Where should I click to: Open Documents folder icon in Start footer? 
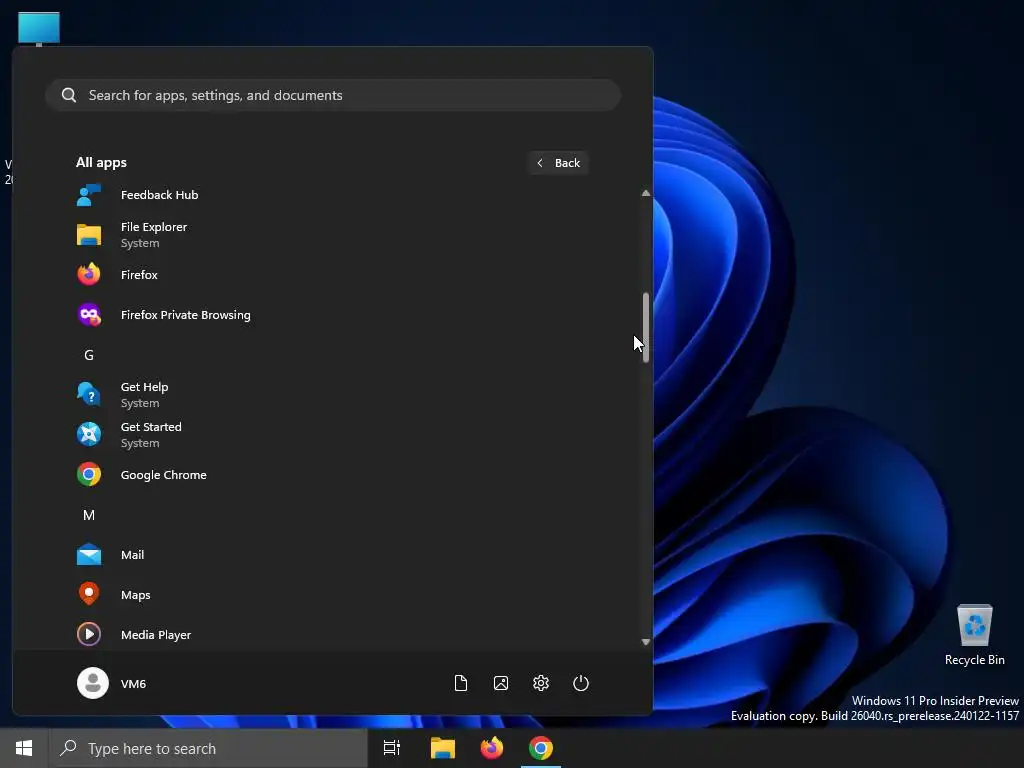click(461, 683)
